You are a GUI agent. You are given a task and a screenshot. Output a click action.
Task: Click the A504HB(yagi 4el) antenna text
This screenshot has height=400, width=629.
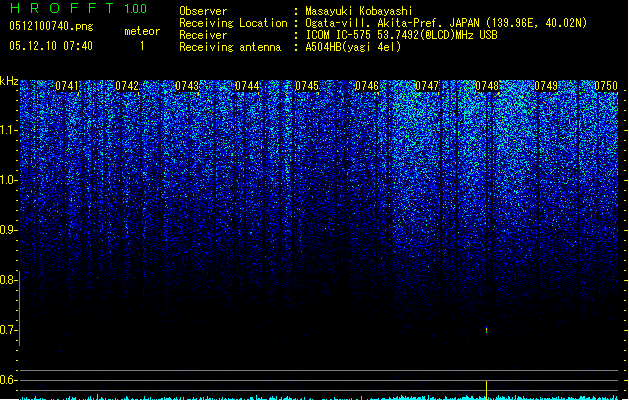point(353,47)
